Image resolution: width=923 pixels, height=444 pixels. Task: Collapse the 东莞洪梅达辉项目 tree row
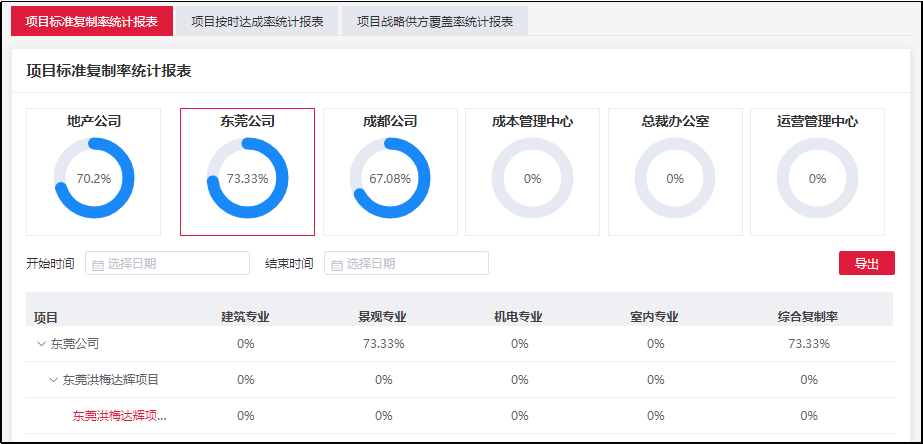[x=54, y=380]
